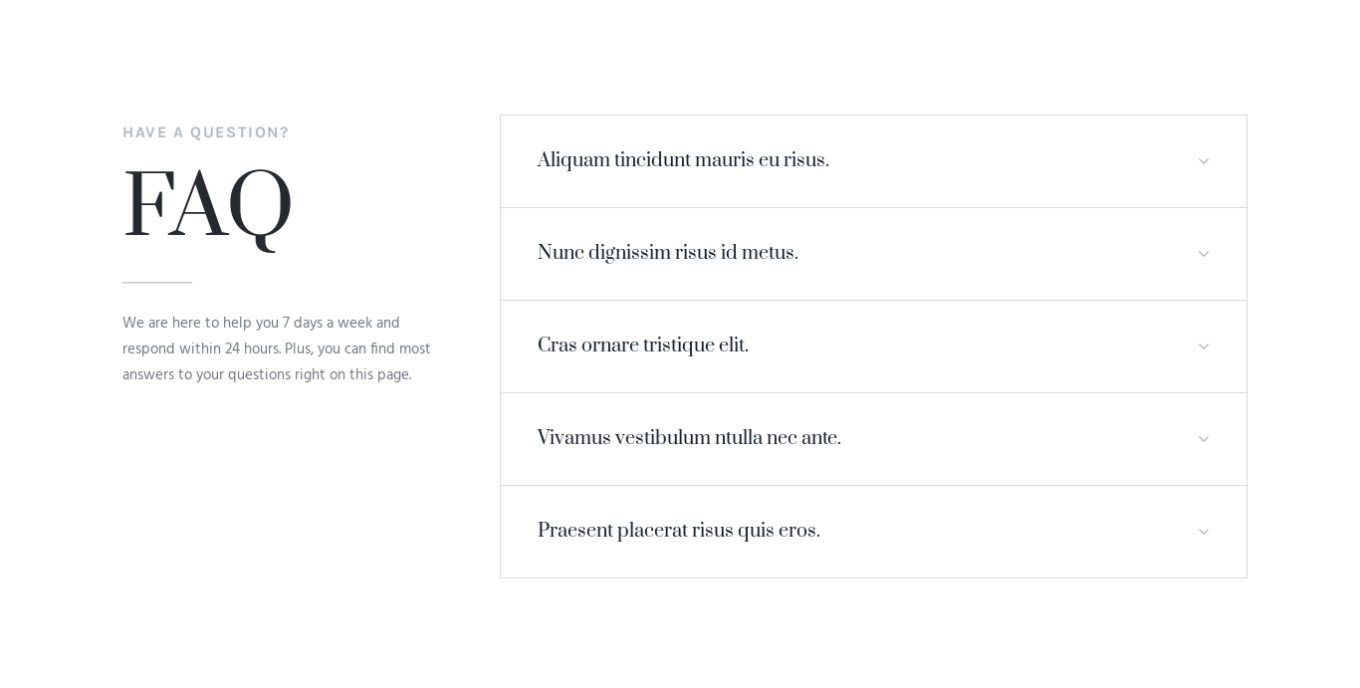The width and height of the screenshot is (1360, 688).
Task: Click chevron icon beside Aliquam tincidunt question
Action: (x=1203, y=161)
